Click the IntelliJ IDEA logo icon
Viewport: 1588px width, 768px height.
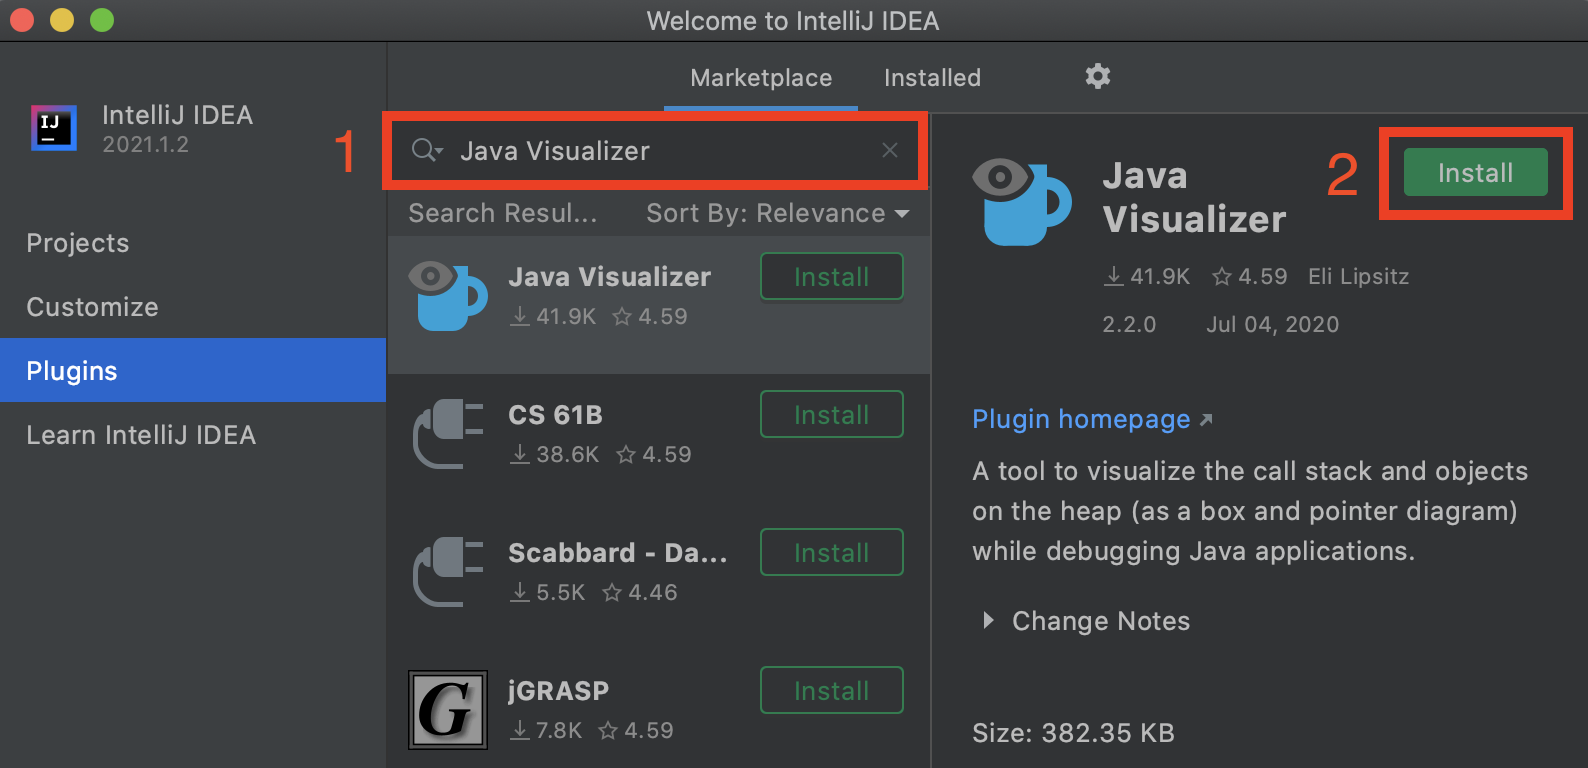(54, 128)
